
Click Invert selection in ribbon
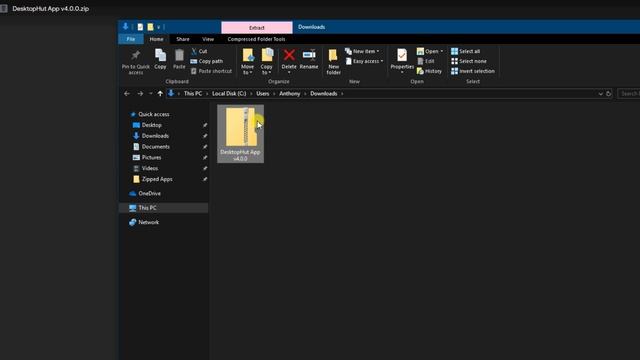473,71
